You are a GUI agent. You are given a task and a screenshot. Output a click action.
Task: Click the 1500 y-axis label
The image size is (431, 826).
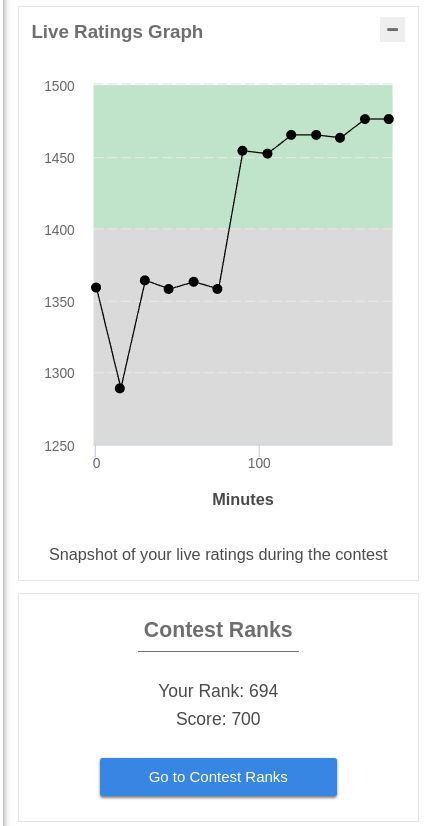(x=59, y=86)
